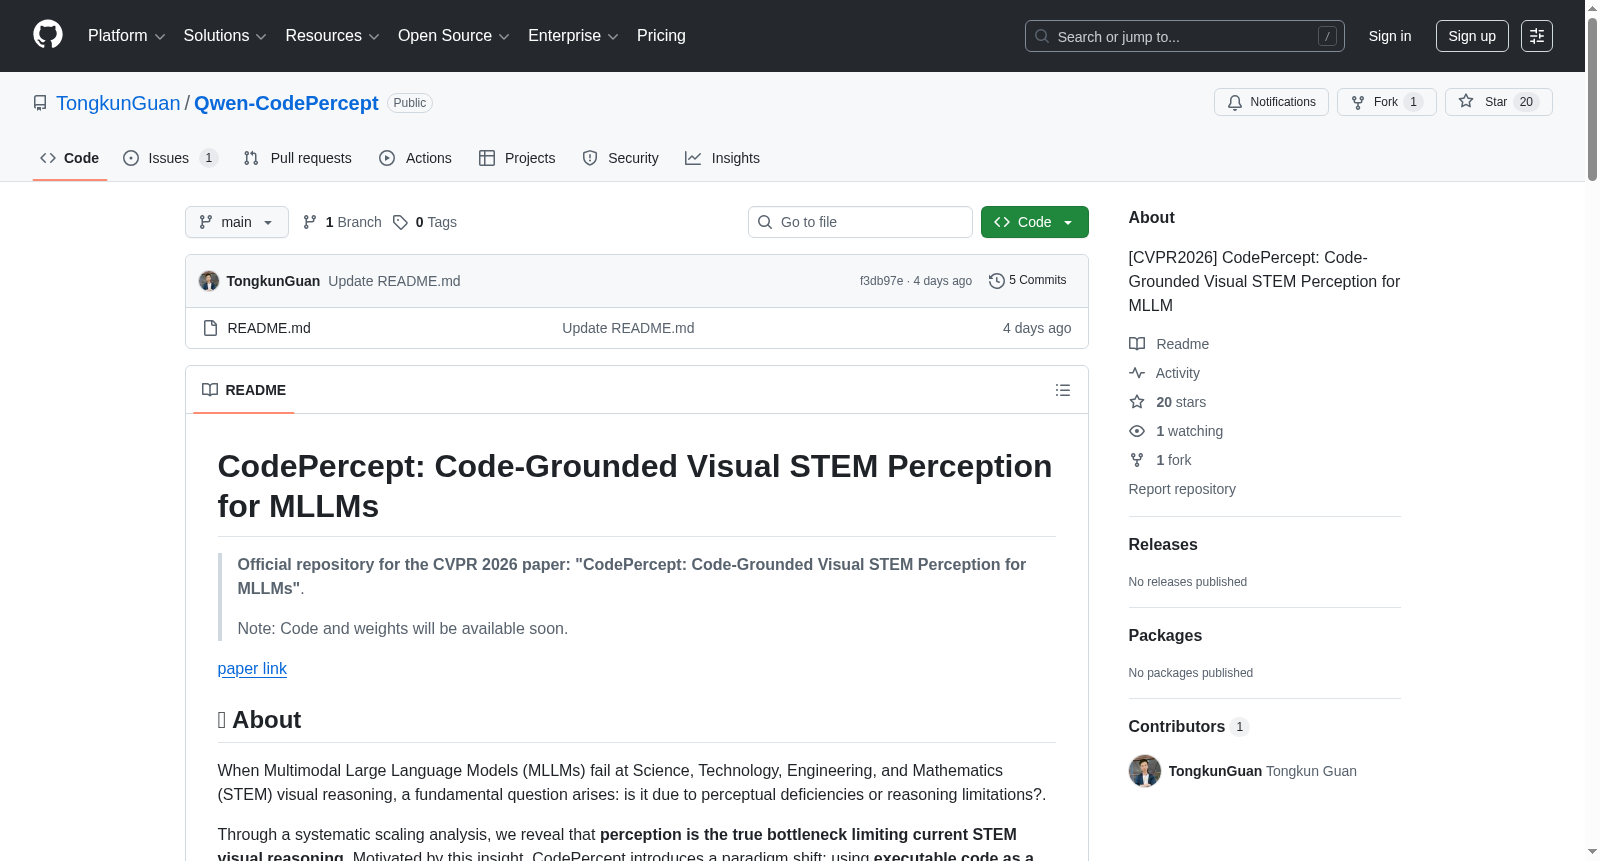Expand the Platform menu
This screenshot has width=1600, height=861.
coord(127,36)
